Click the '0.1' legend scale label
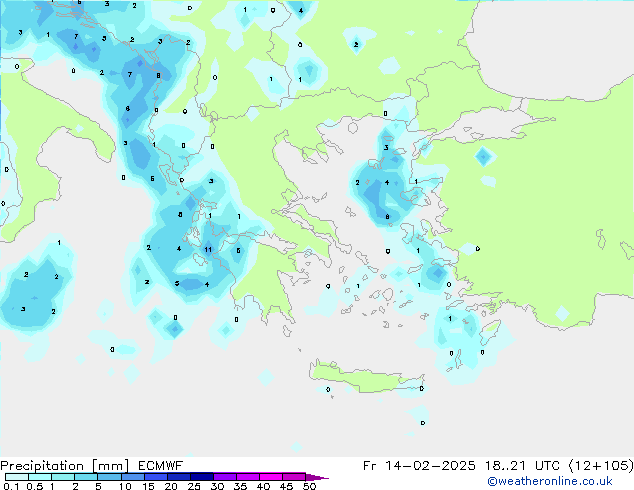This screenshot has height=490, width=634. [11, 486]
